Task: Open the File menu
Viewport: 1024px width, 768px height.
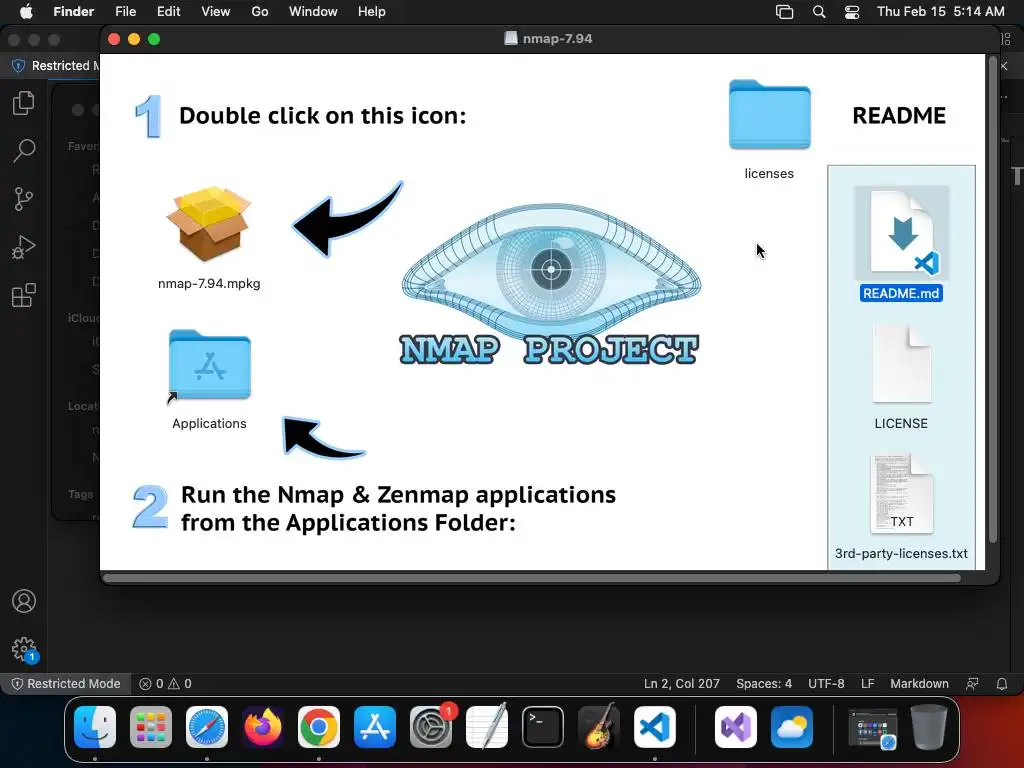Action: click(x=125, y=12)
